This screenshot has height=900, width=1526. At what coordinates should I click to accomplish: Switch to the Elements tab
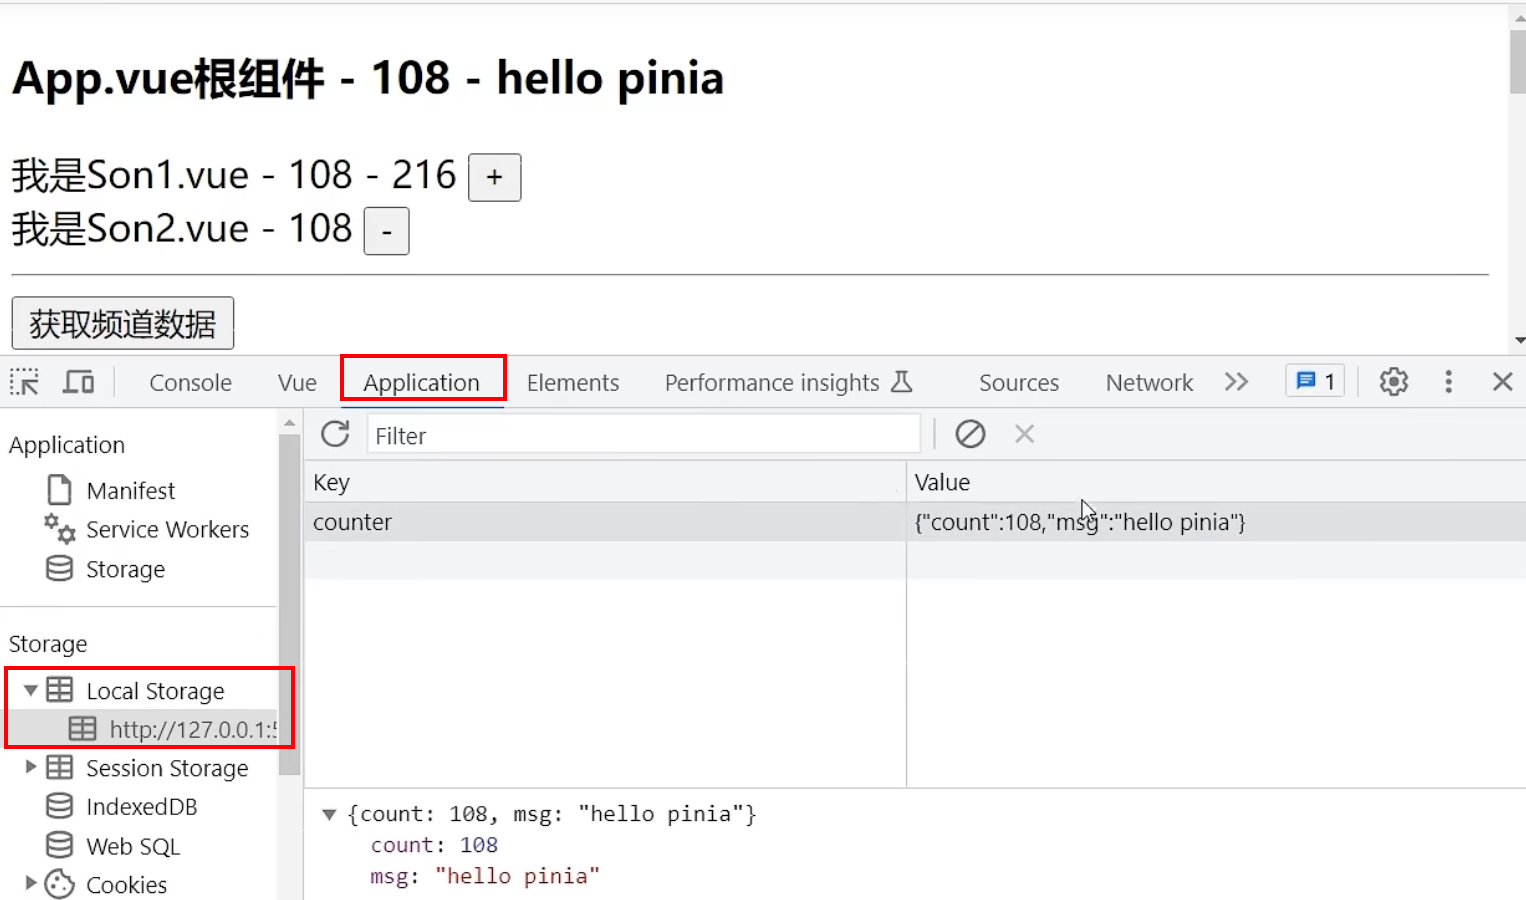(x=573, y=382)
